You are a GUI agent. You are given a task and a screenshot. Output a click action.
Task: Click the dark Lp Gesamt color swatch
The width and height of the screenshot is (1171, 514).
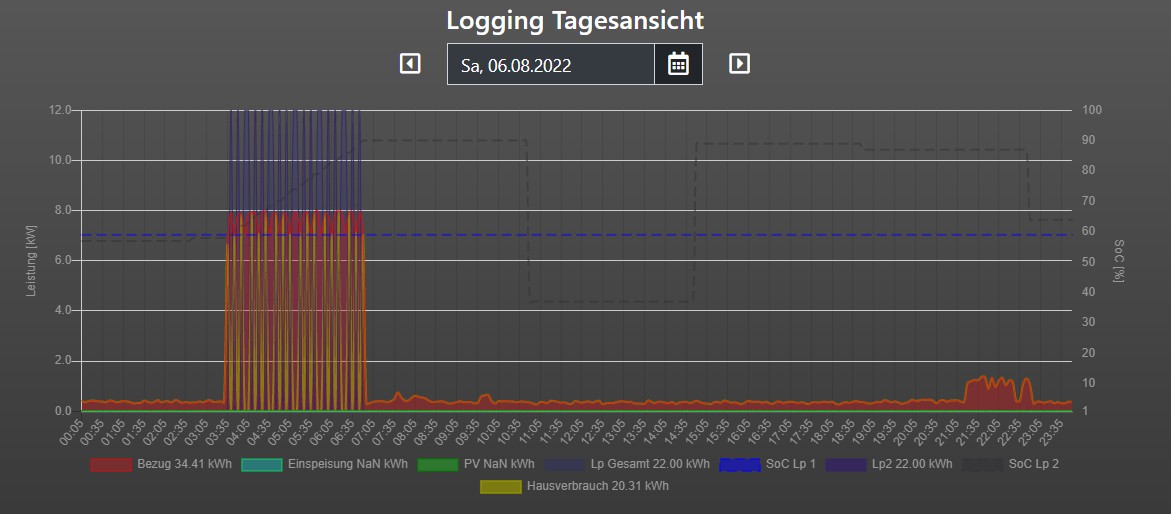(x=564, y=465)
